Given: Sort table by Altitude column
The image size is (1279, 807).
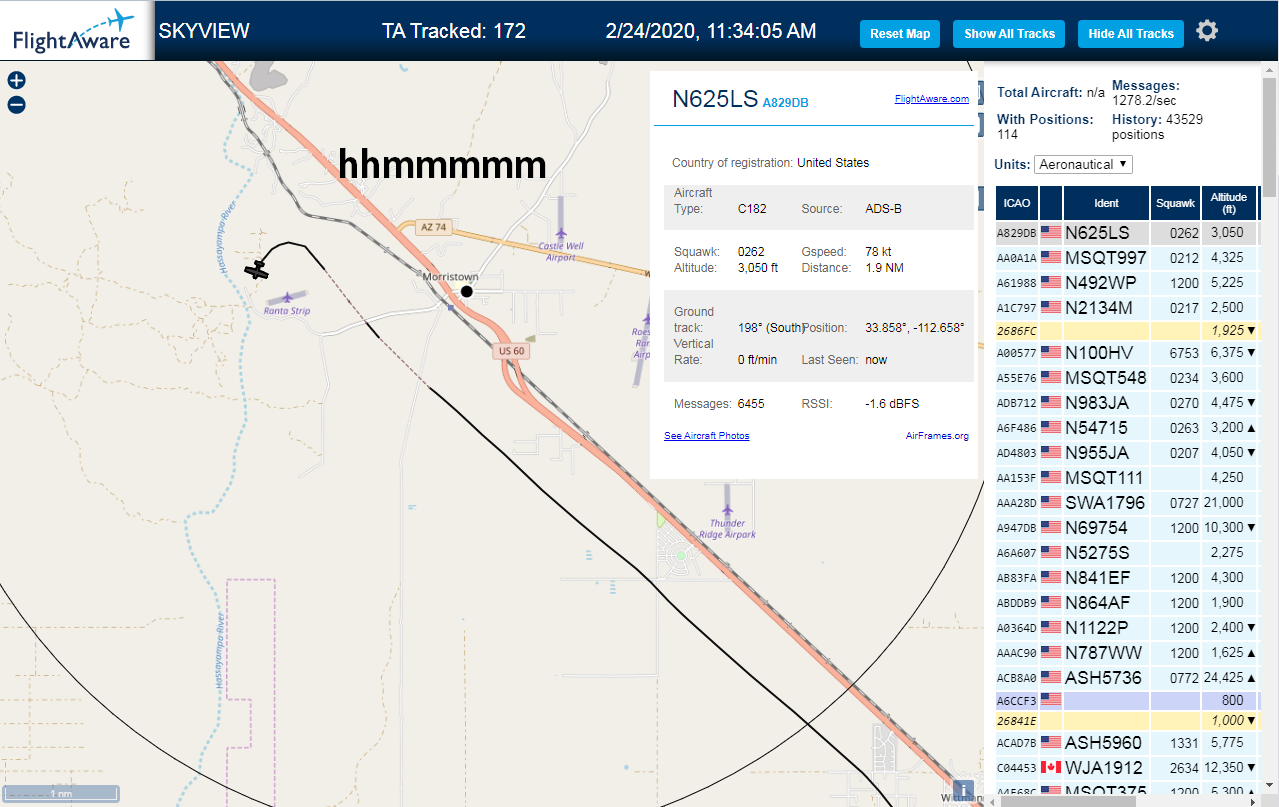Looking at the screenshot, I should pos(1228,203).
